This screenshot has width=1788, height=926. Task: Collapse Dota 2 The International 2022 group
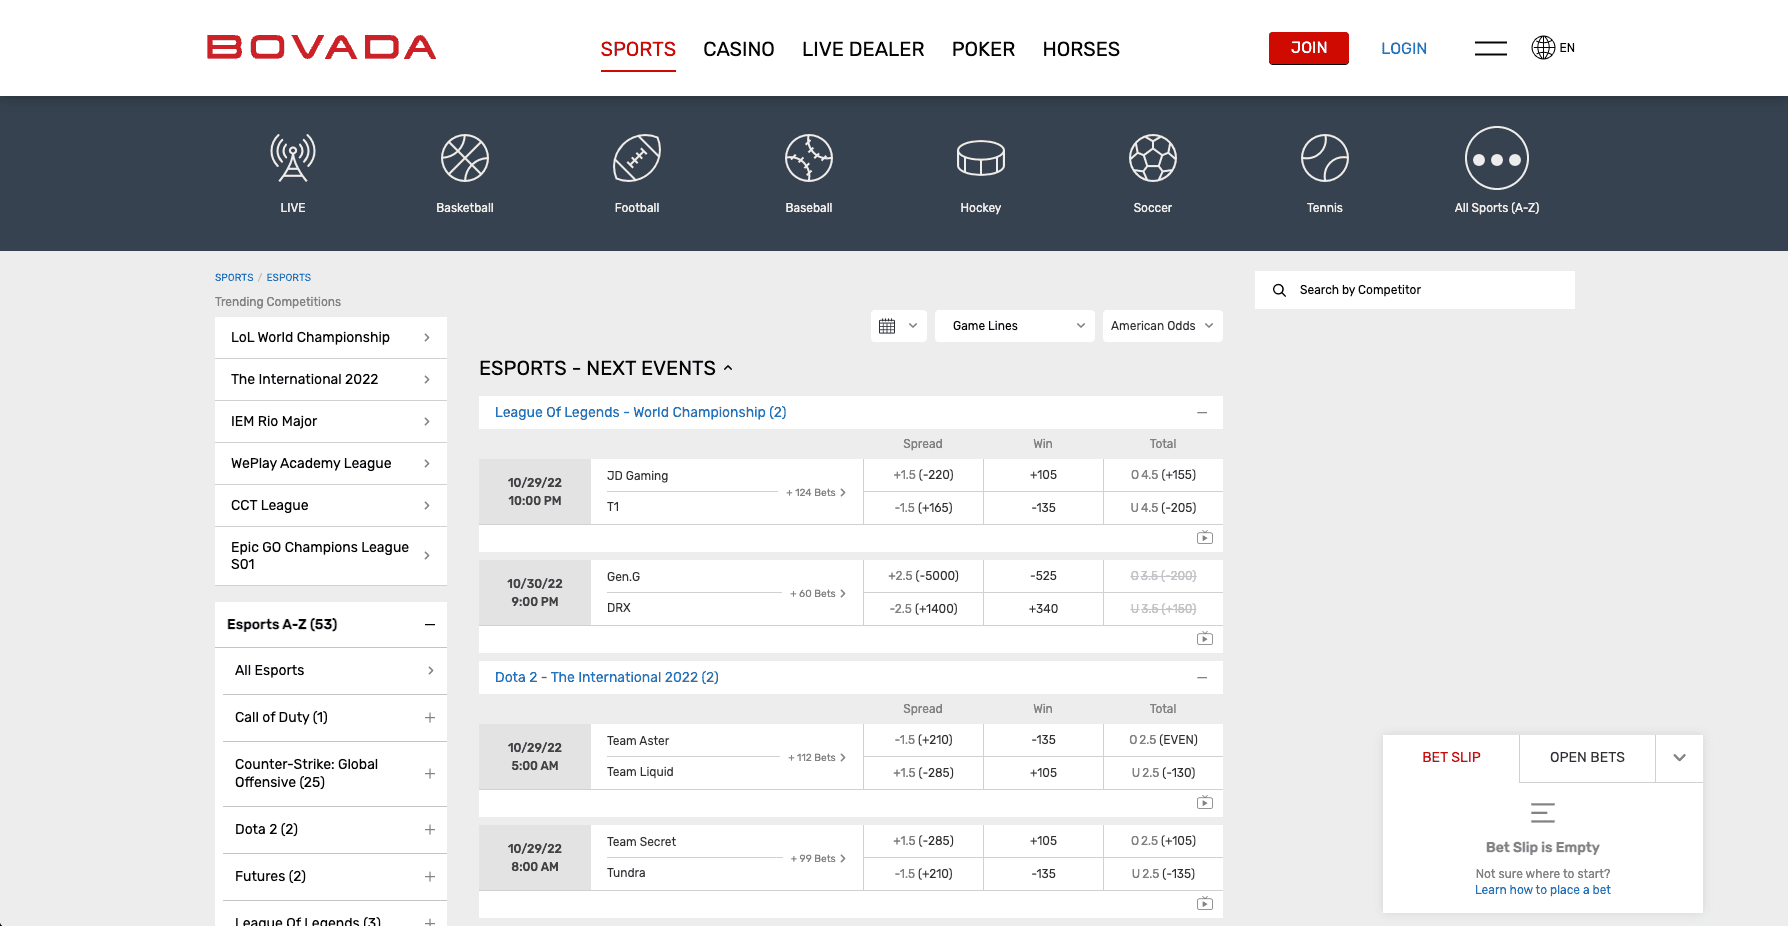click(1202, 678)
